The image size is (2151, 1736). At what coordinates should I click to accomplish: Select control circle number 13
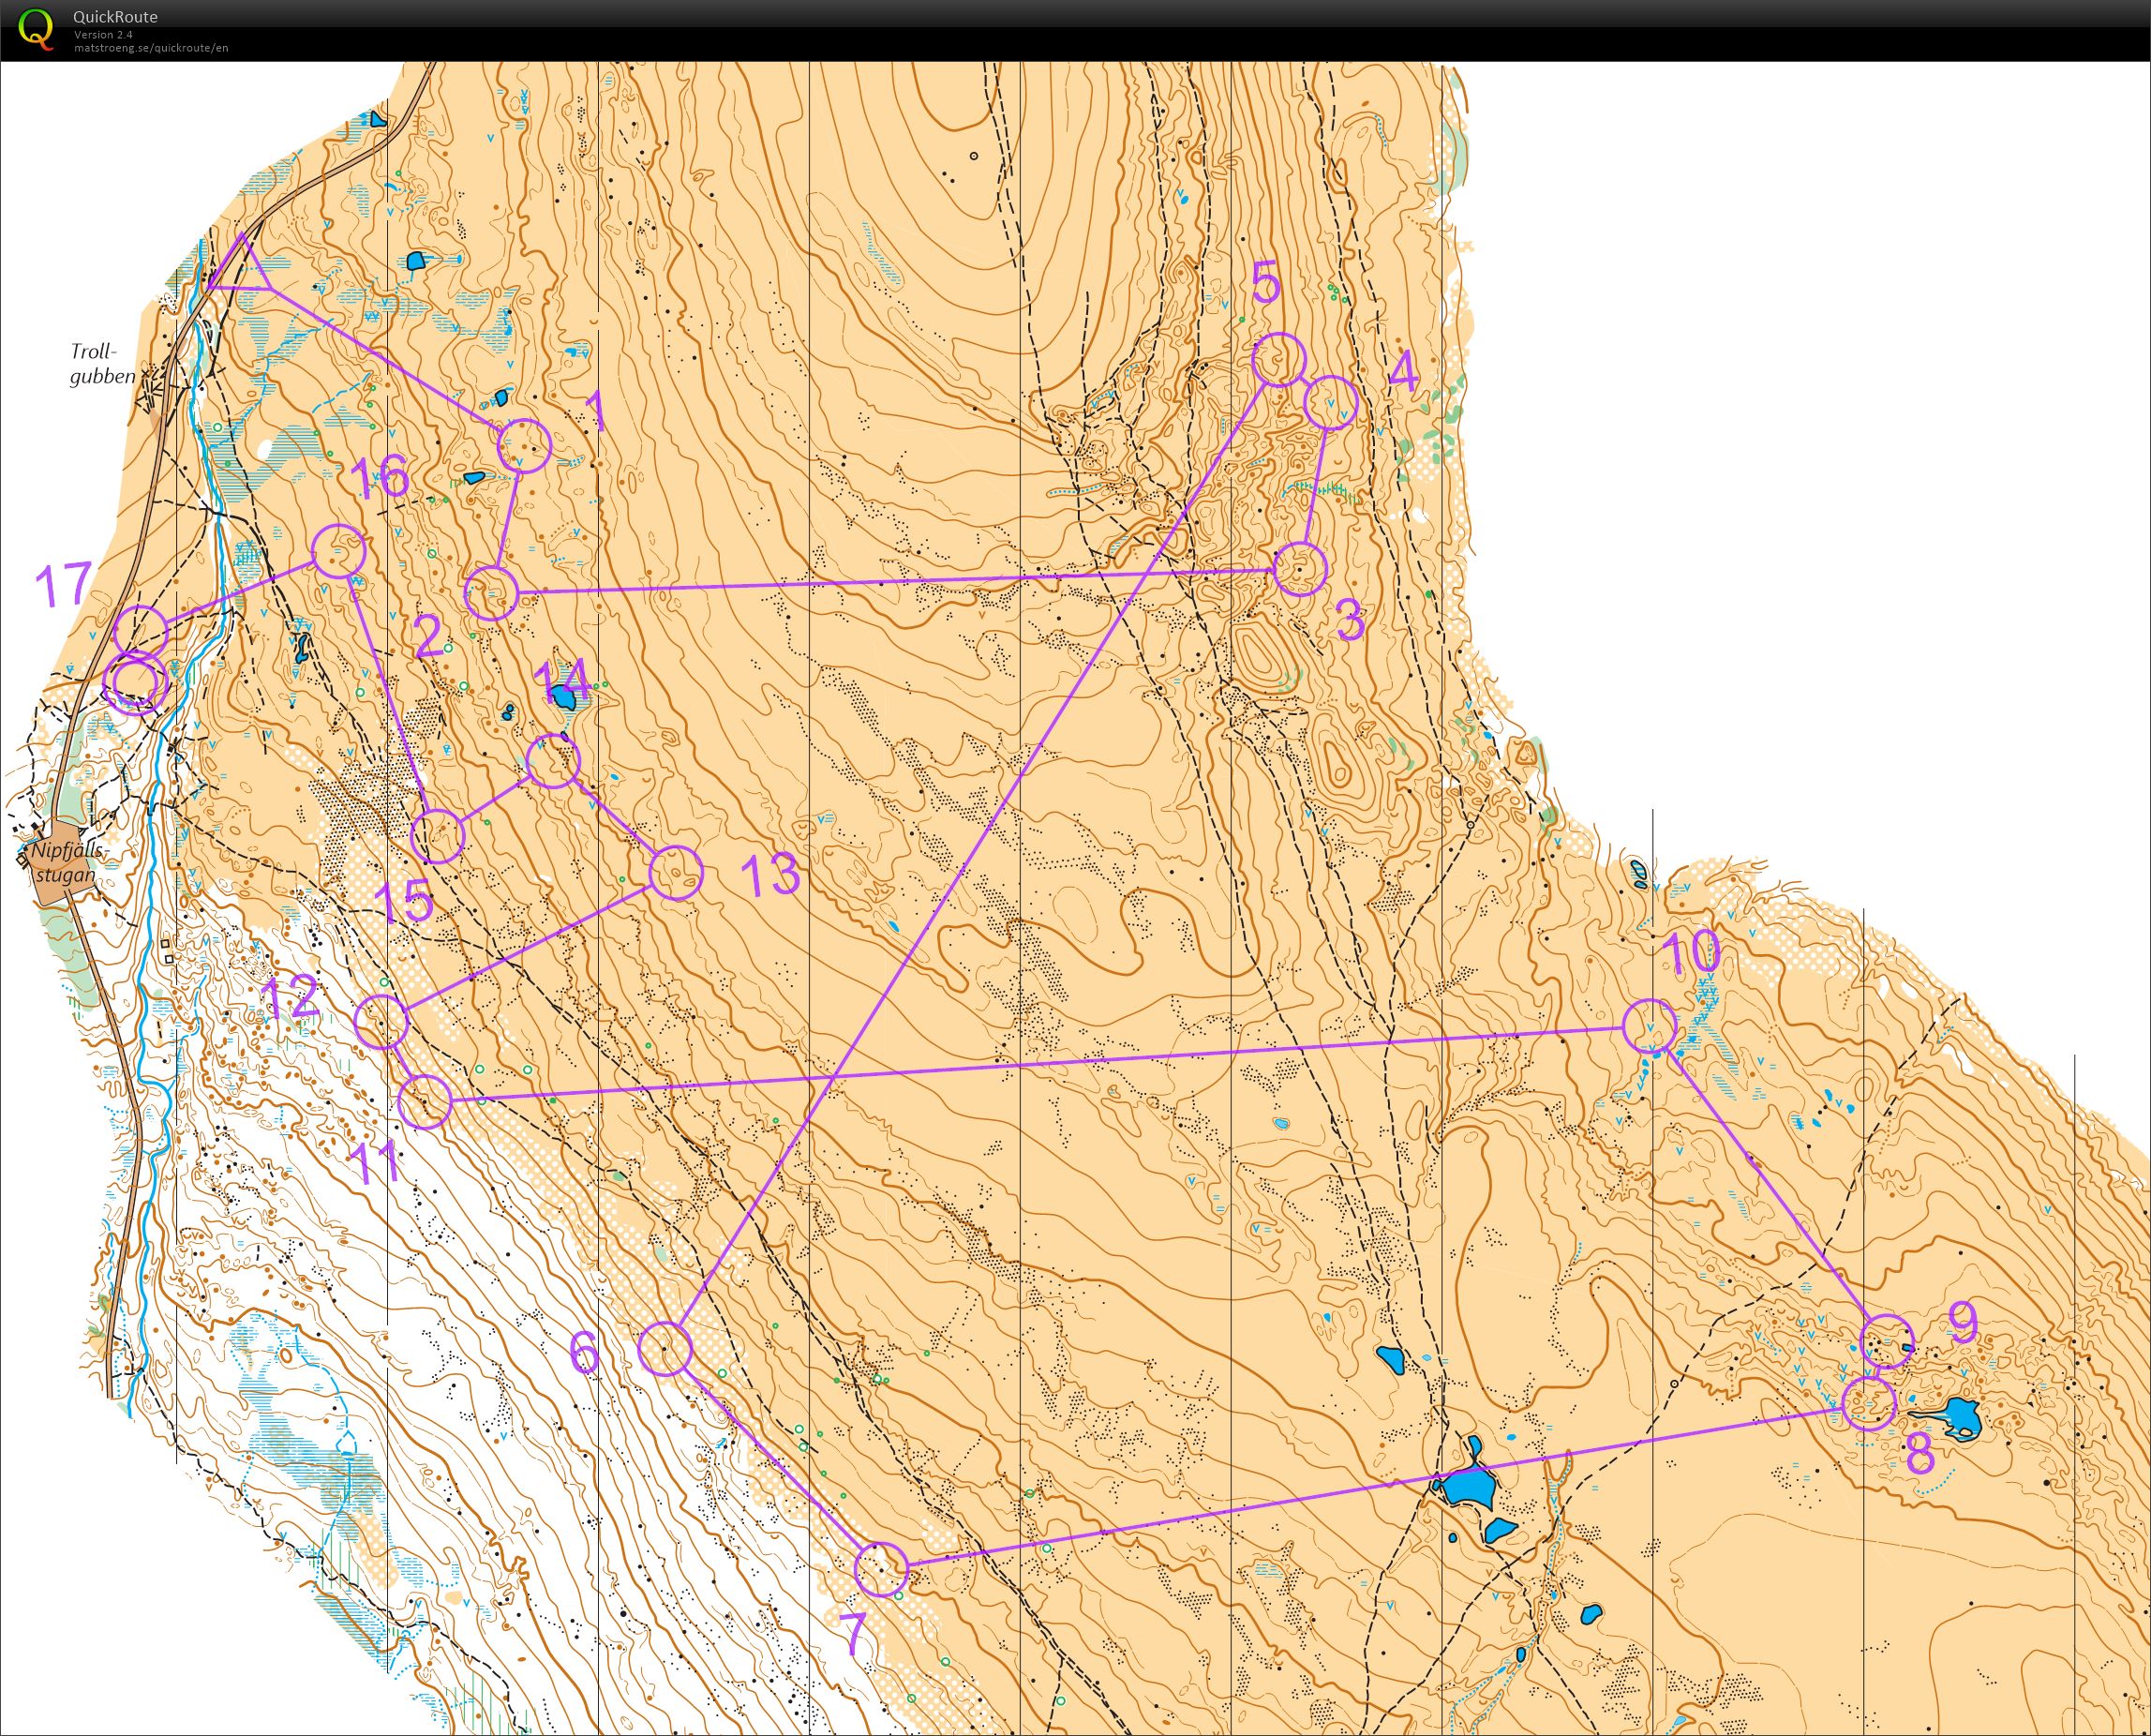676,872
